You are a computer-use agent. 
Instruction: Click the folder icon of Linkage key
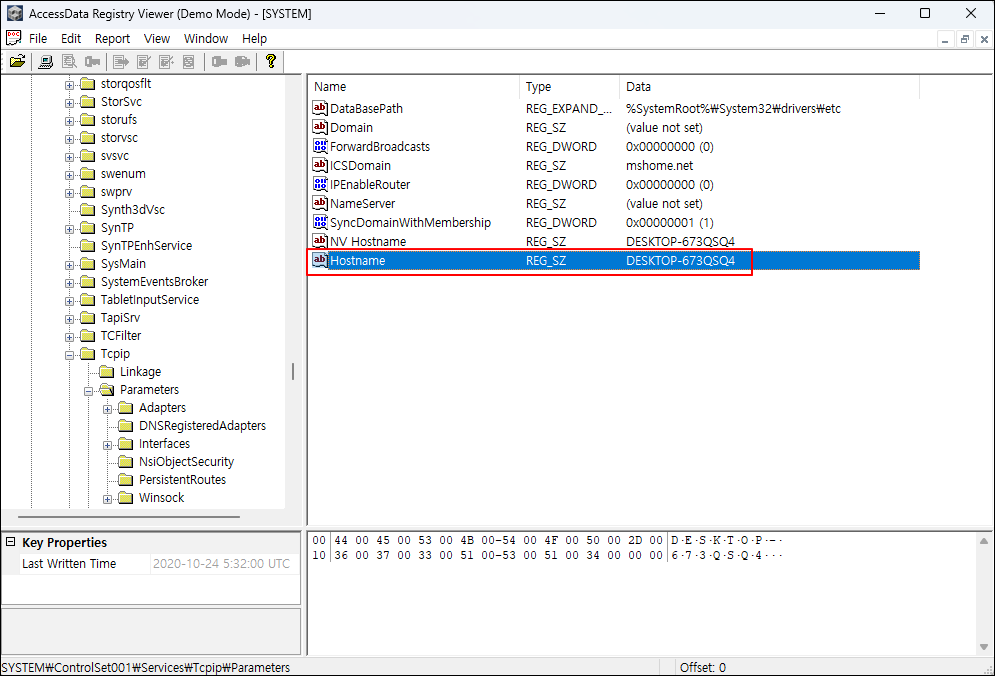click(x=107, y=372)
